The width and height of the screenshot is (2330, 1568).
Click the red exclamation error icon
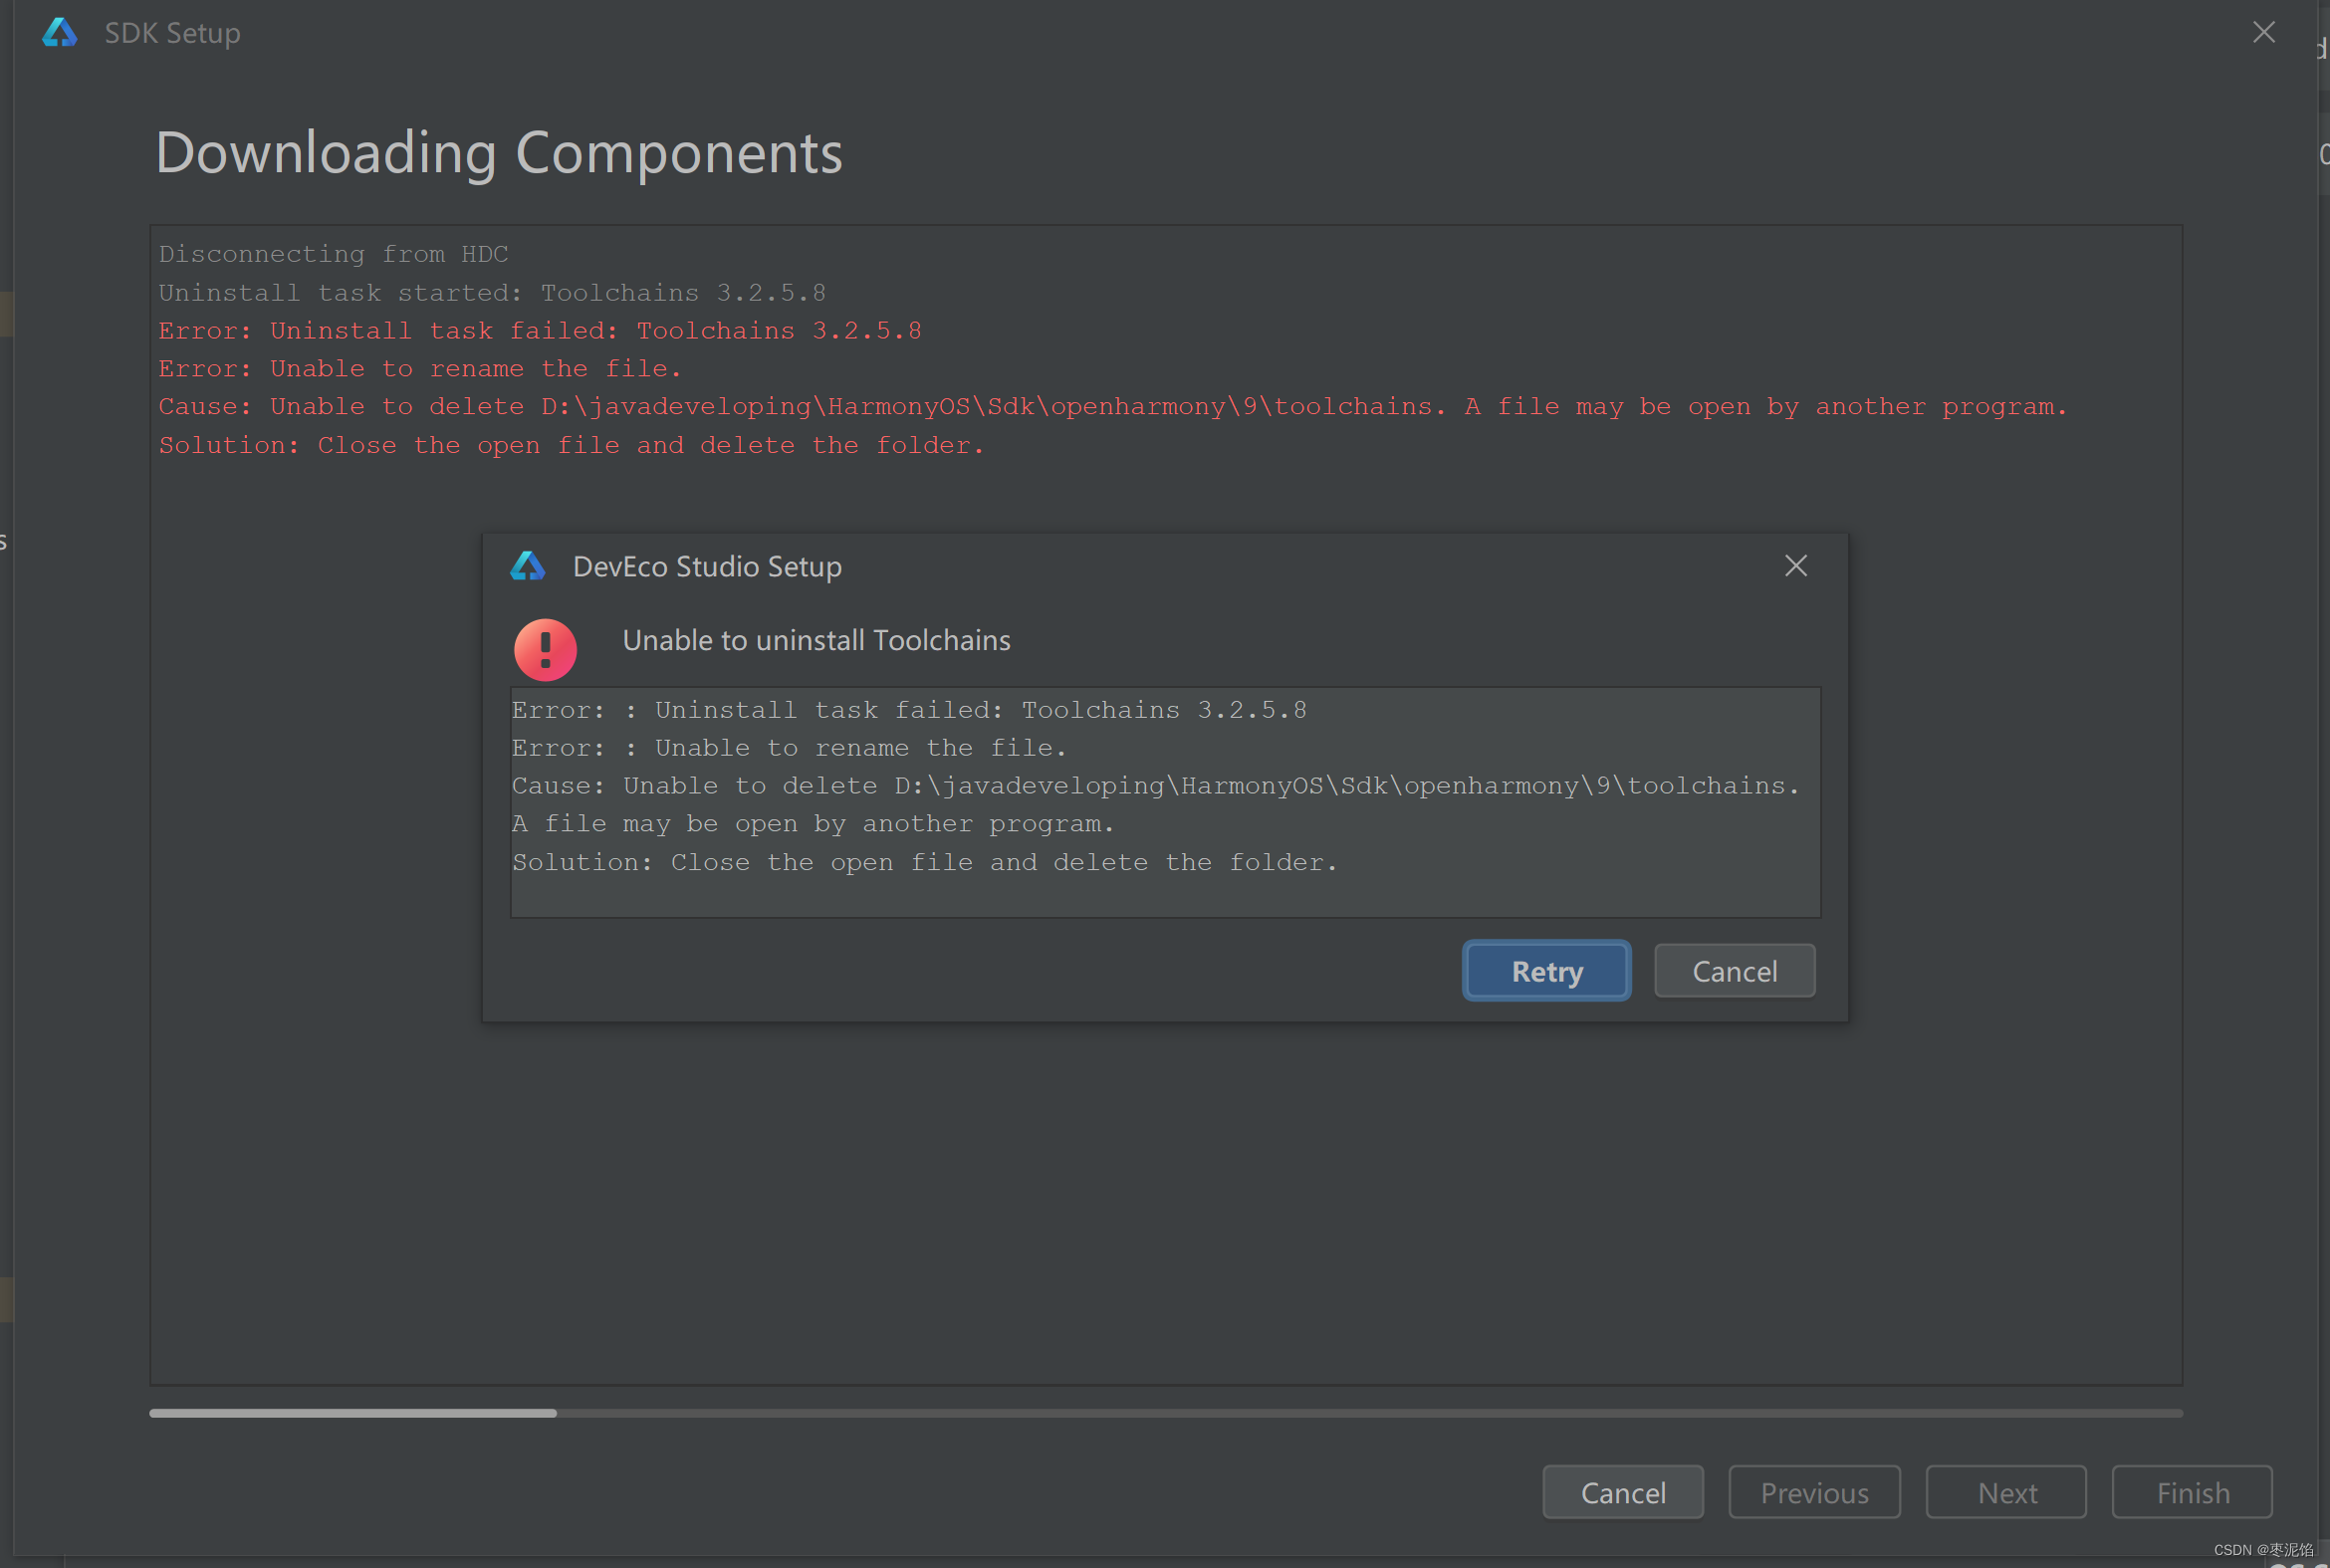[x=545, y=650]
